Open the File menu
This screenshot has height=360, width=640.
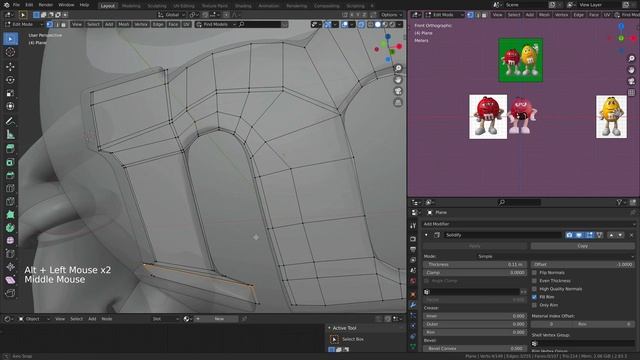pos(16,5)
